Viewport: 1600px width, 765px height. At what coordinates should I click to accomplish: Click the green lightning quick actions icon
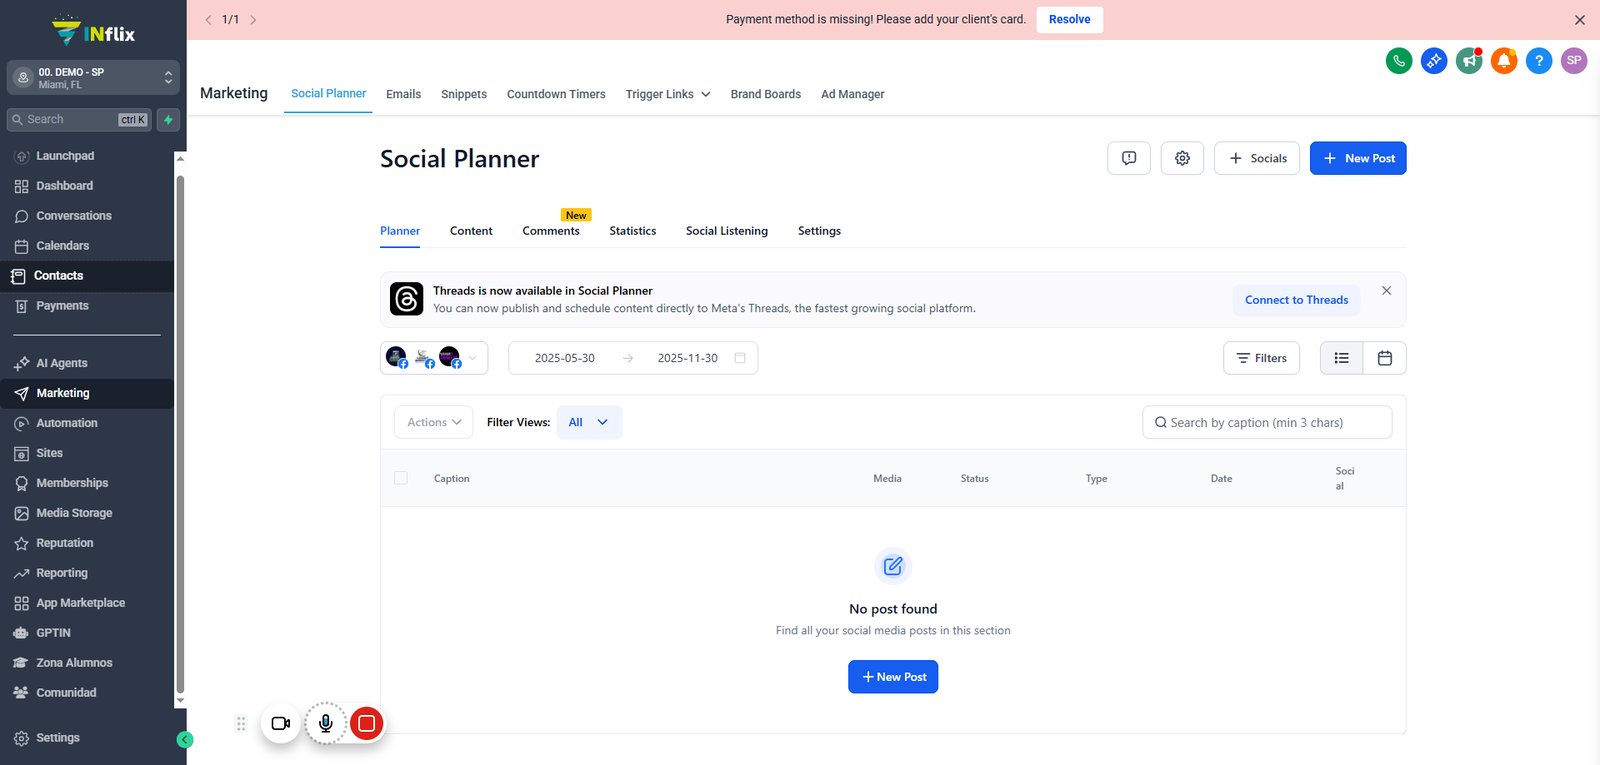(x=168, y=120)
